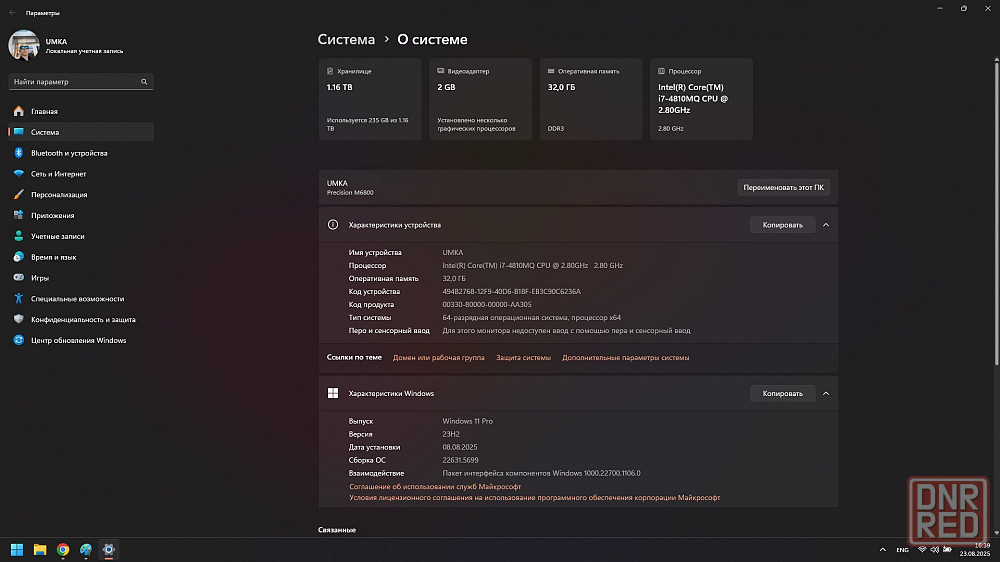Open Защита системы link
Image resolution: width=1000 pixels, height=562 pixels.
(x=524, y=358)
